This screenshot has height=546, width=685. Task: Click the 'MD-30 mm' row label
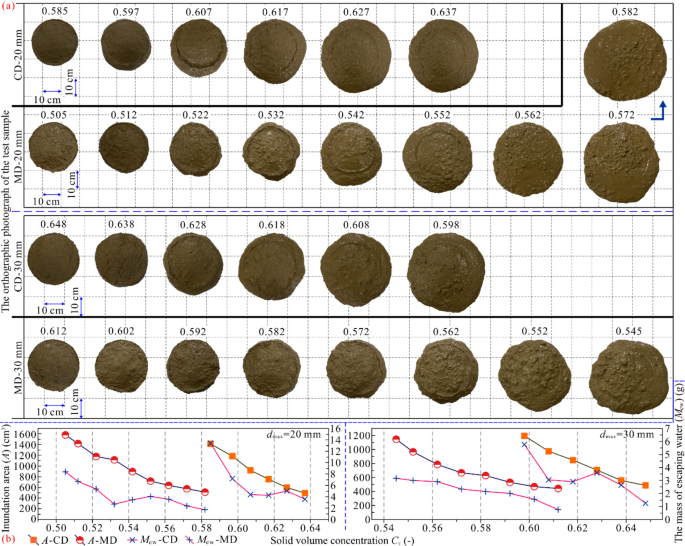pyautogui.click(x=18, y=369)
